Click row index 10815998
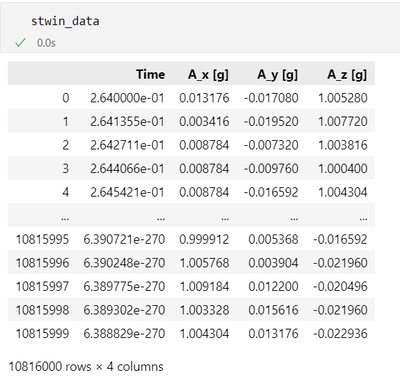 point(43,310)
